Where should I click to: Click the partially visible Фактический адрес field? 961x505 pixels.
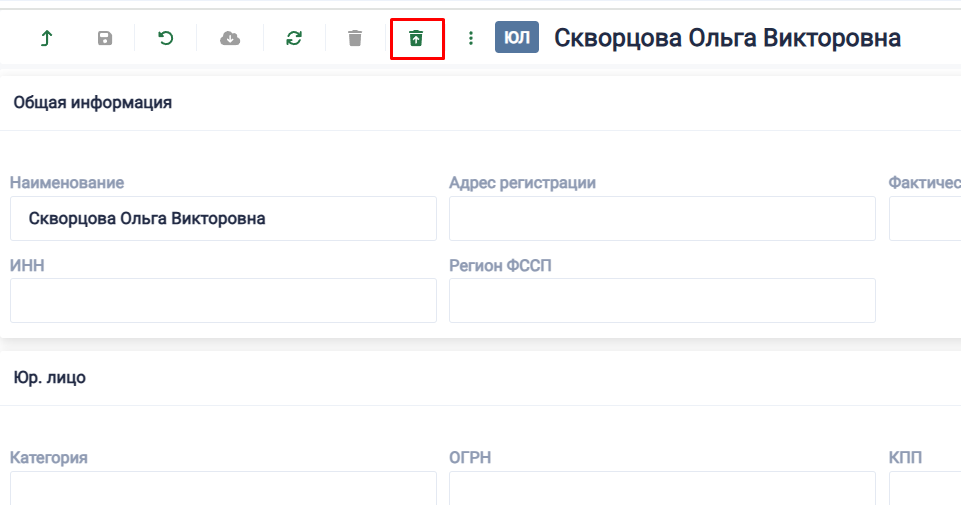924,218
